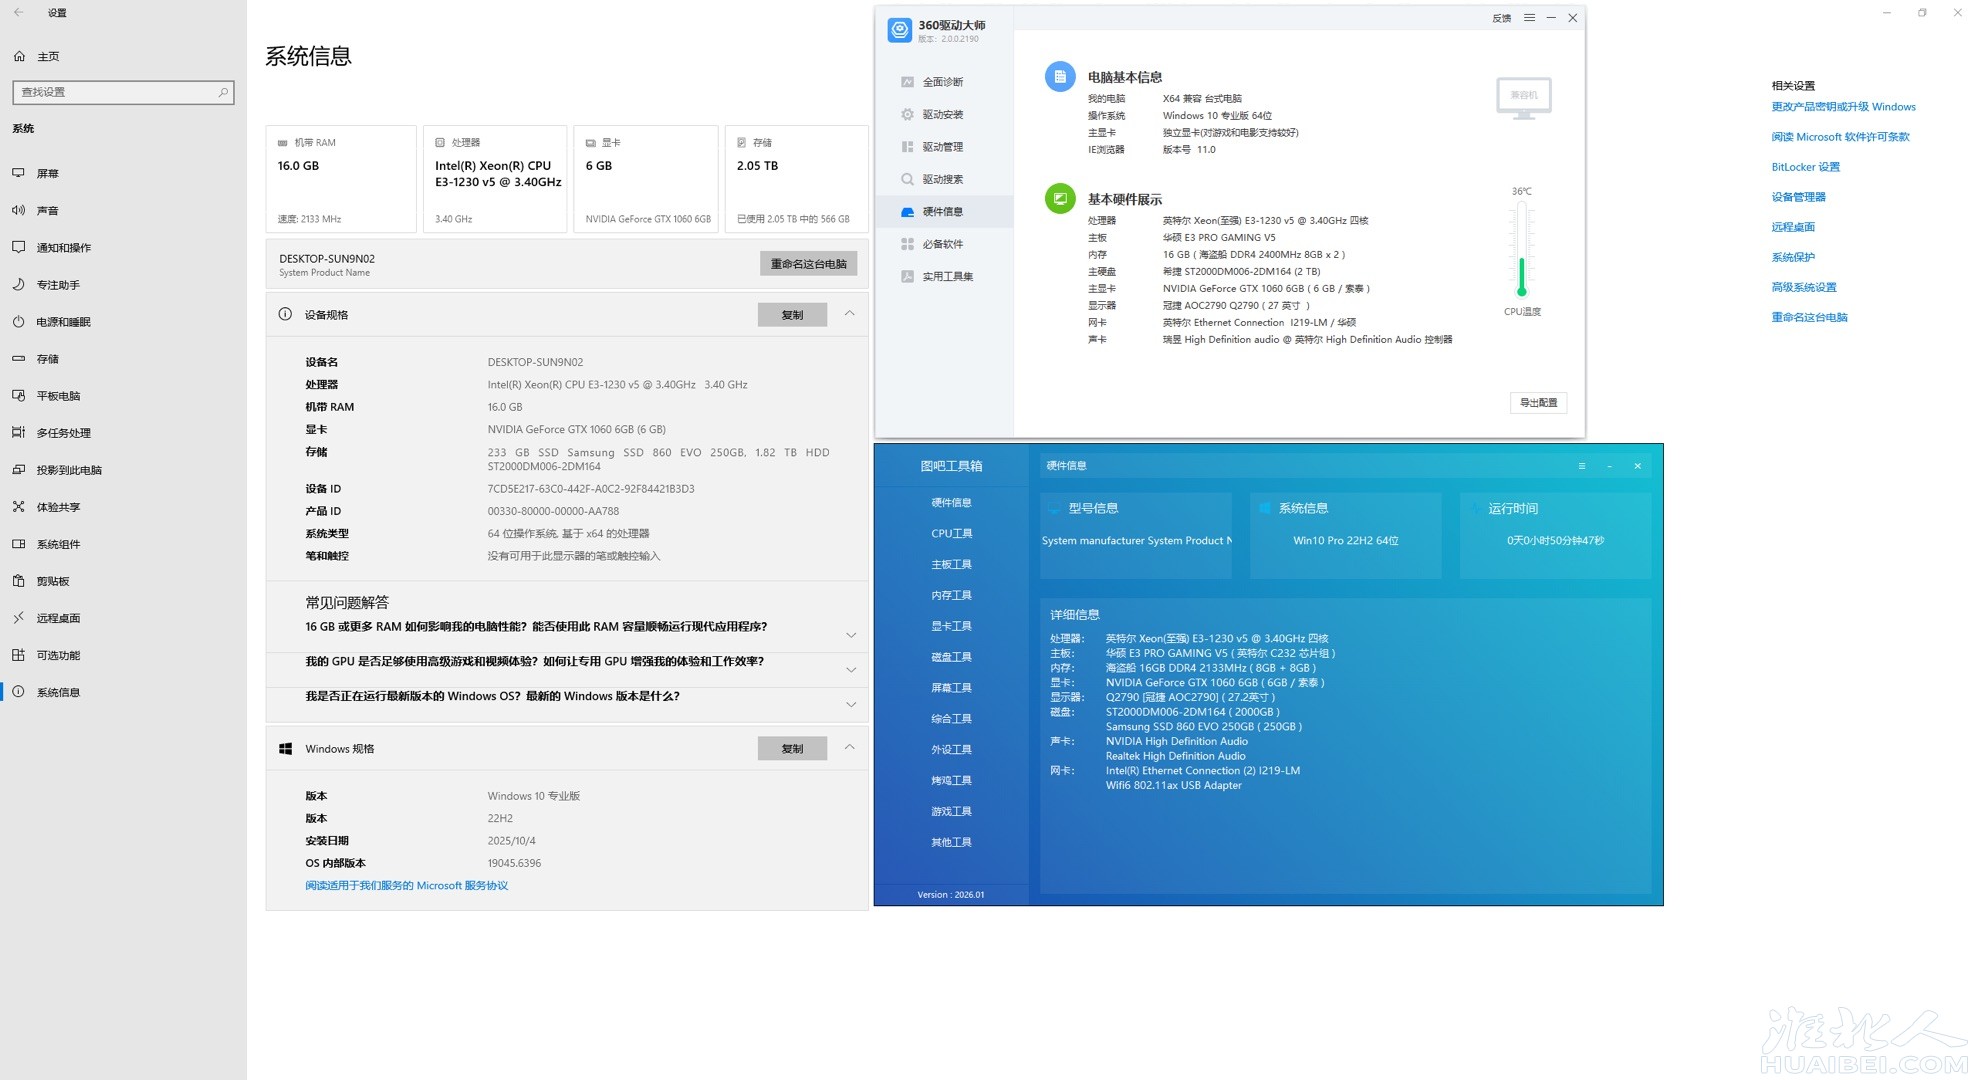Open the BitLocker 设置 link

[x=1805, y=167]
